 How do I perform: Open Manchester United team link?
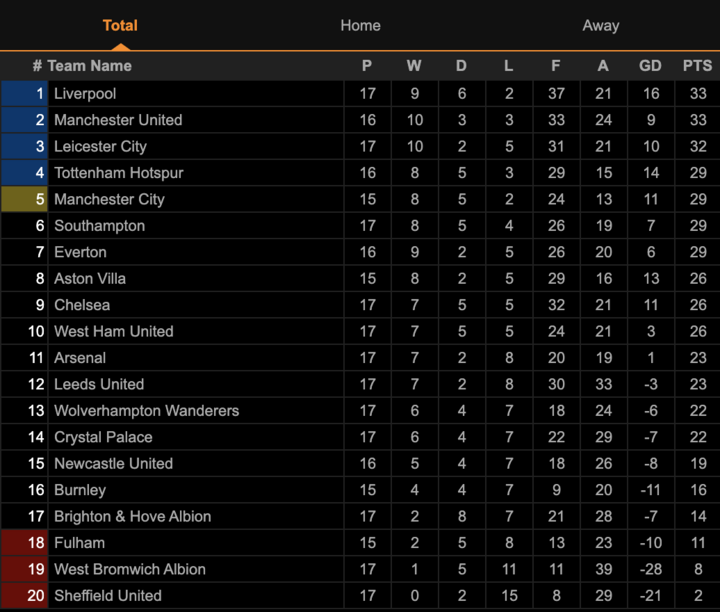coord(118,120)
